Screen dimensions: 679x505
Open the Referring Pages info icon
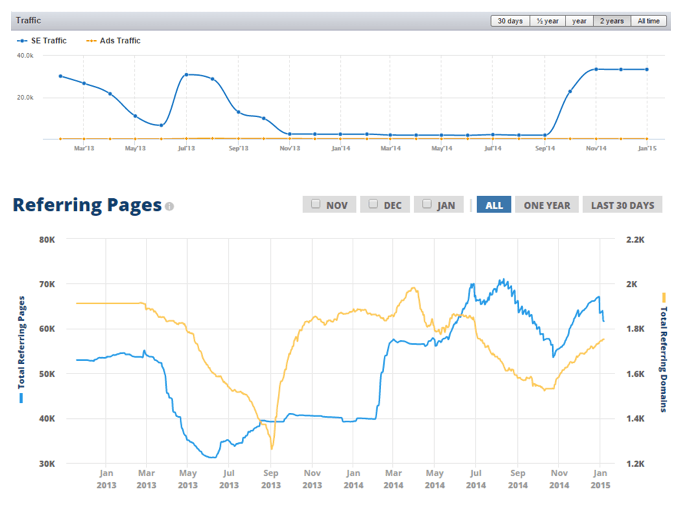pos(169,207)
